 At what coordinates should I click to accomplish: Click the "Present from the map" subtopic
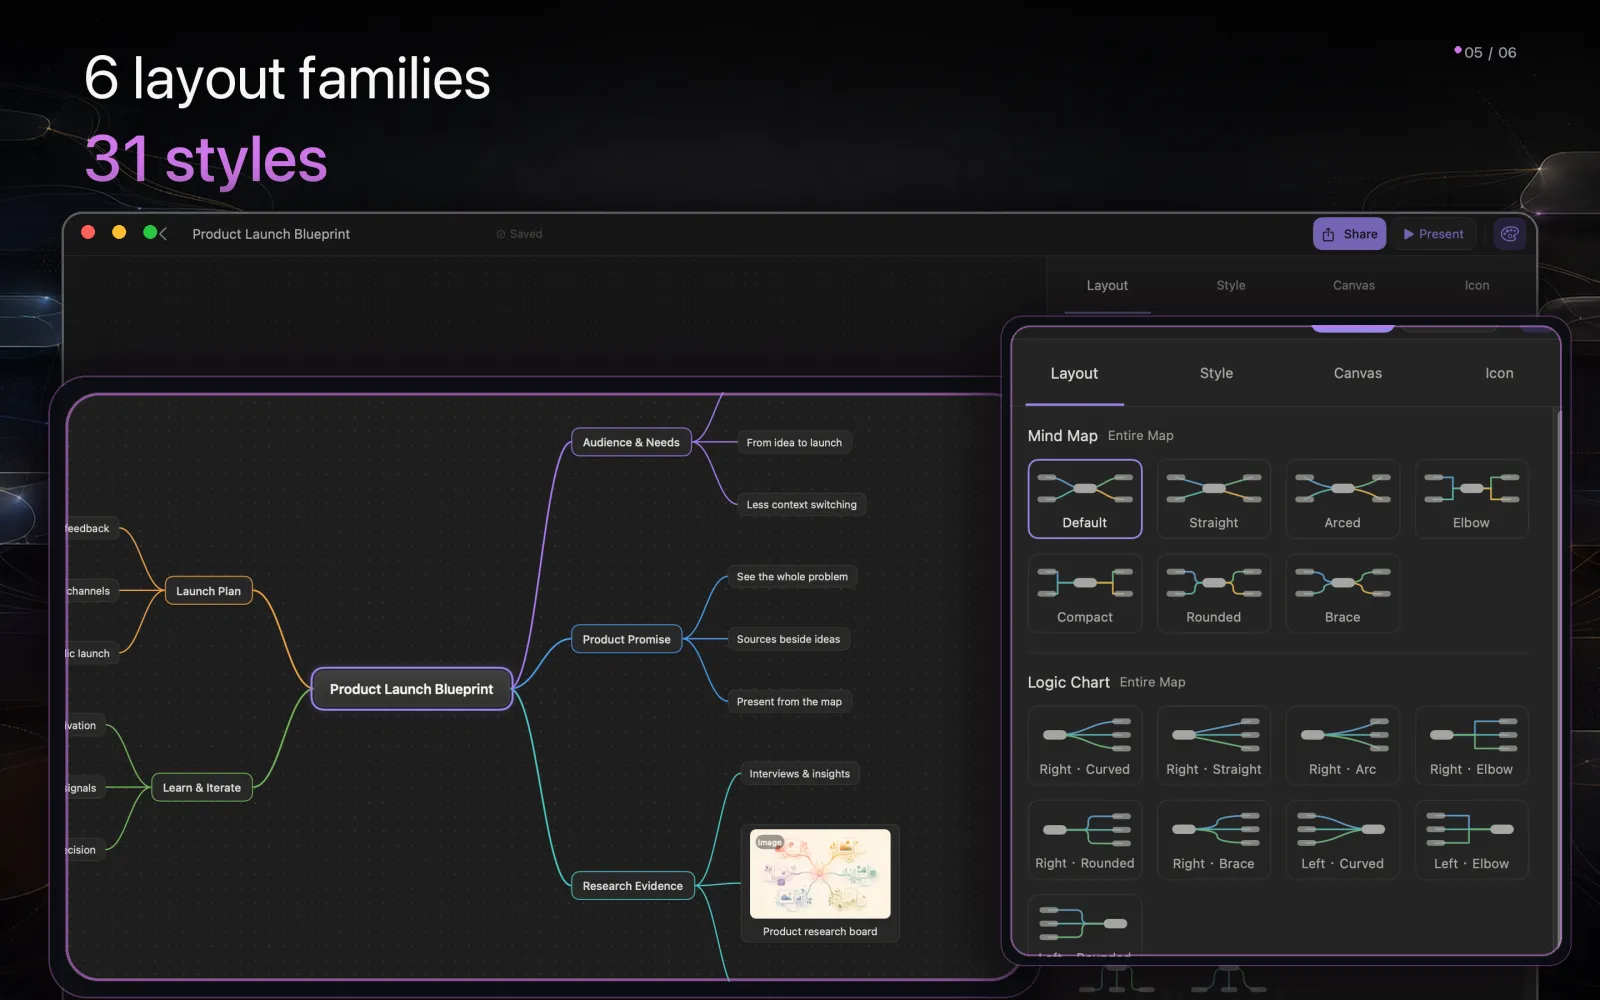pos(789,702)
